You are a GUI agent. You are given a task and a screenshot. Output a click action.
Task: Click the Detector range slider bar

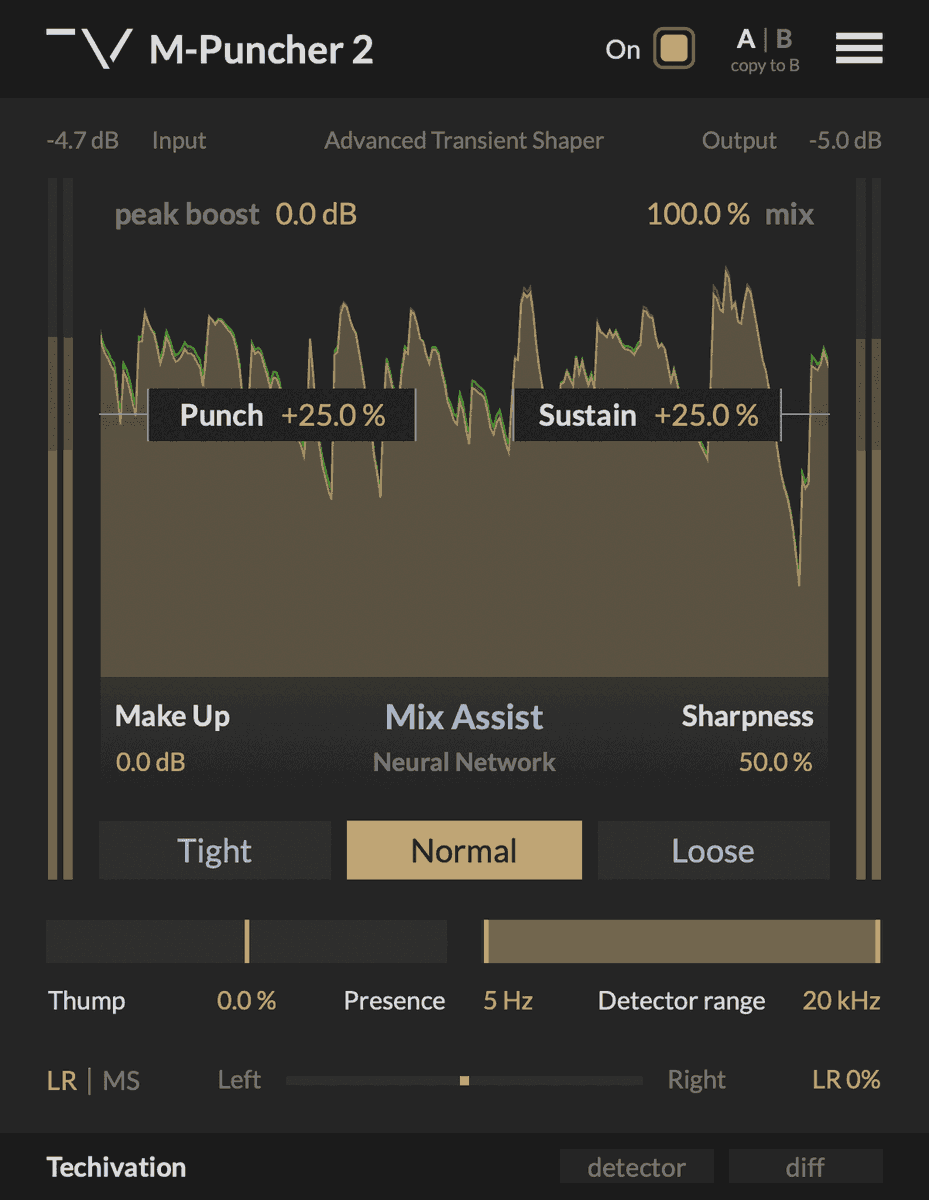click(x=681, y=942)
